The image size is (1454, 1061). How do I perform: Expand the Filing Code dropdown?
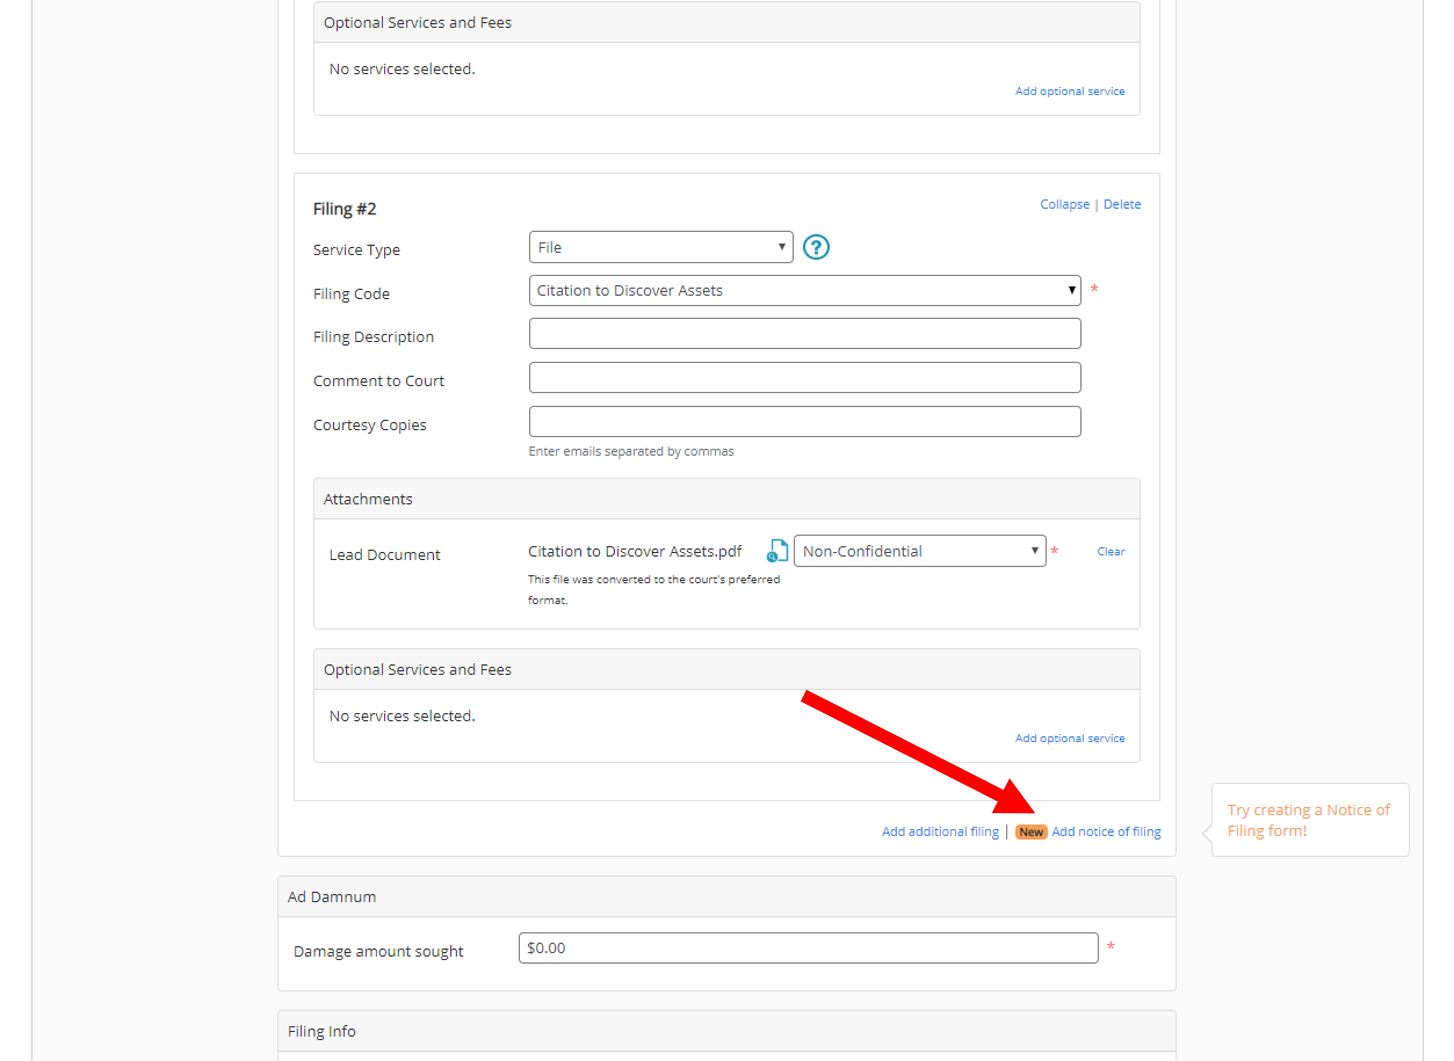(x=804, y=291)
